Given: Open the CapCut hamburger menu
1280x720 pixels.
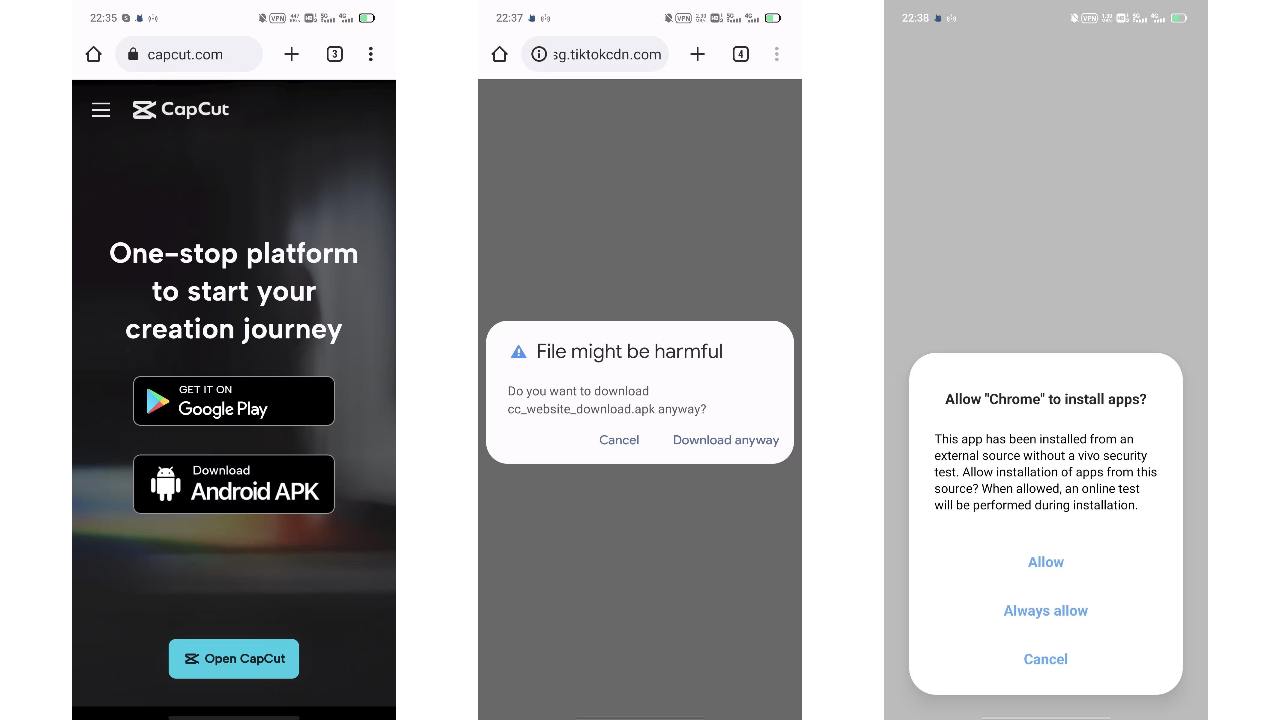Looking at the screenshot, I should 100,110.
